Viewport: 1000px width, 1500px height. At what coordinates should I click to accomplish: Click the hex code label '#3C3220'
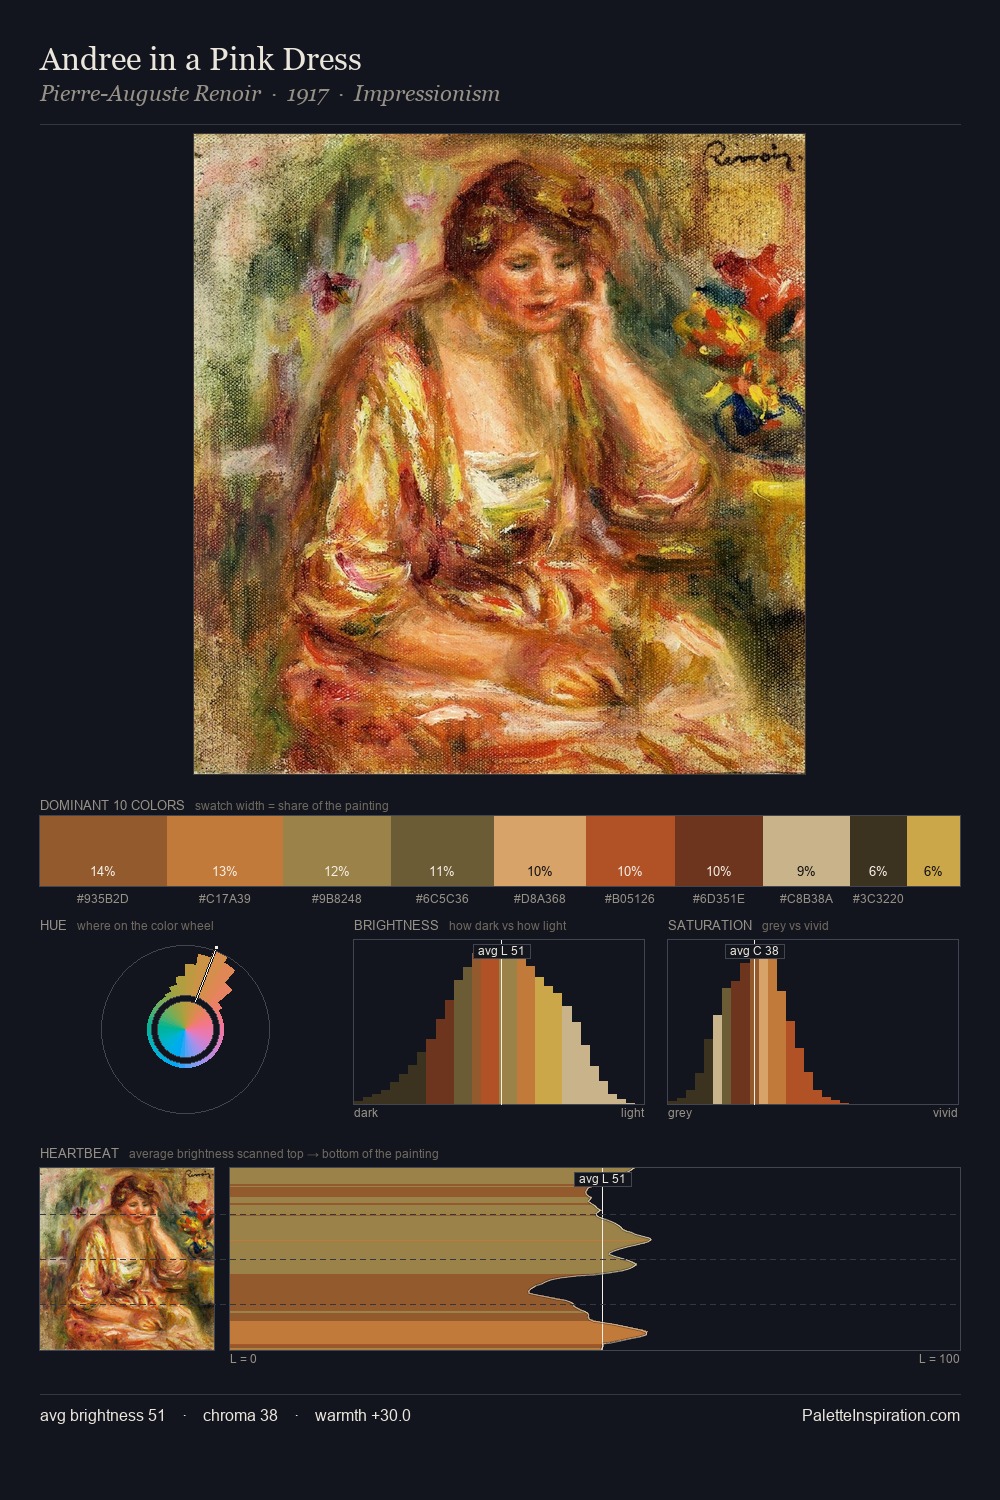point(878,899)
